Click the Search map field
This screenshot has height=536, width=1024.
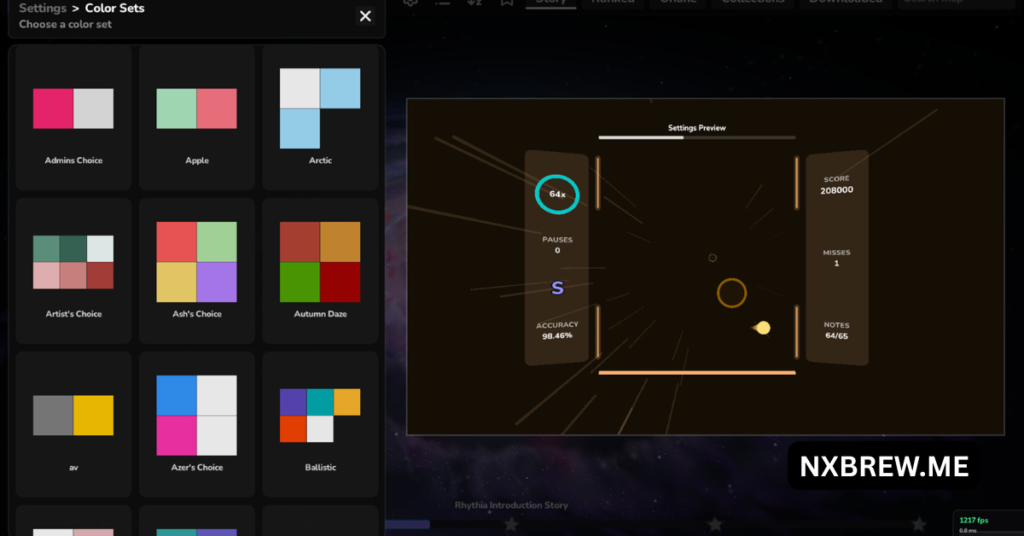click(x=955, y=3)
